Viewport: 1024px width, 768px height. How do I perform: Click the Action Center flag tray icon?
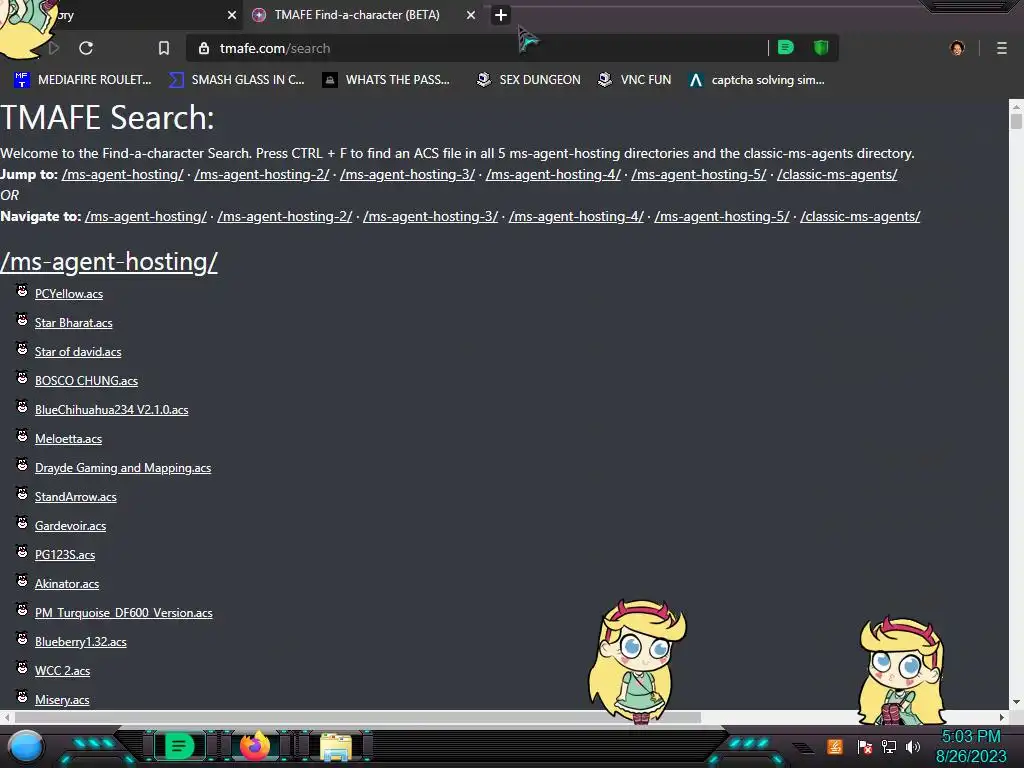864,746
